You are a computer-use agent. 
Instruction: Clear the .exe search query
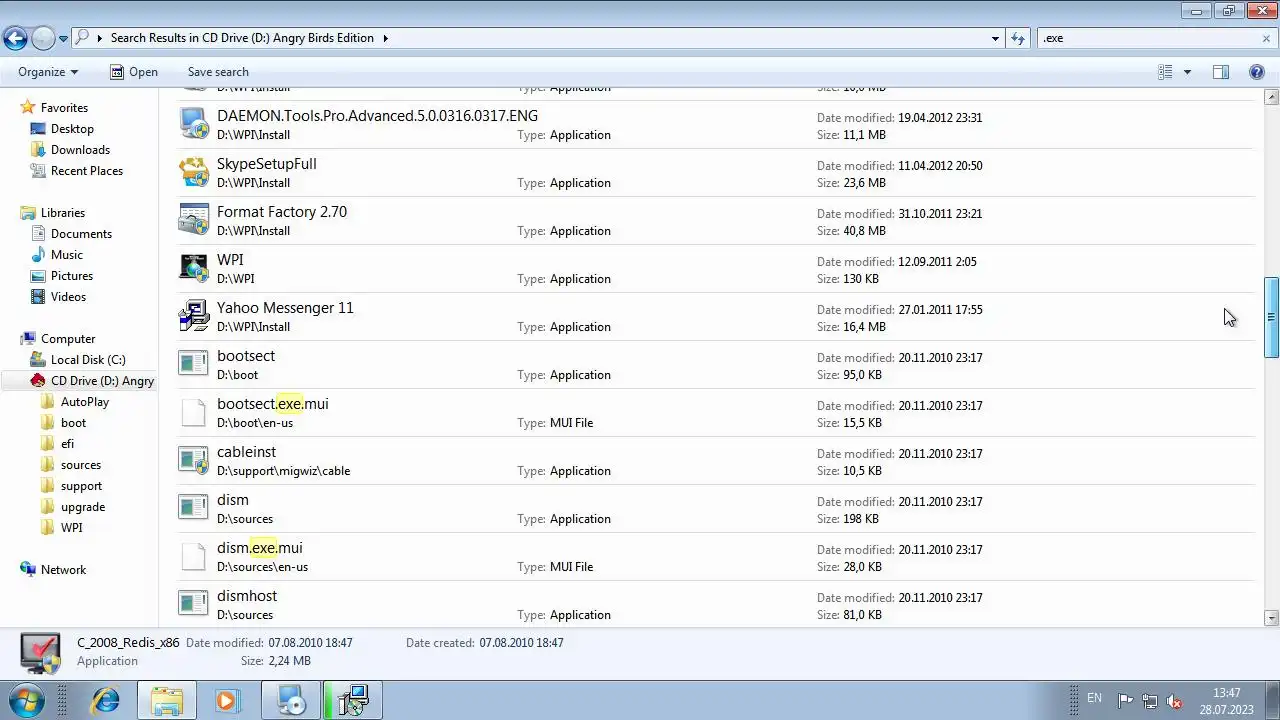pyautogui.click(x=1267, y=38)
